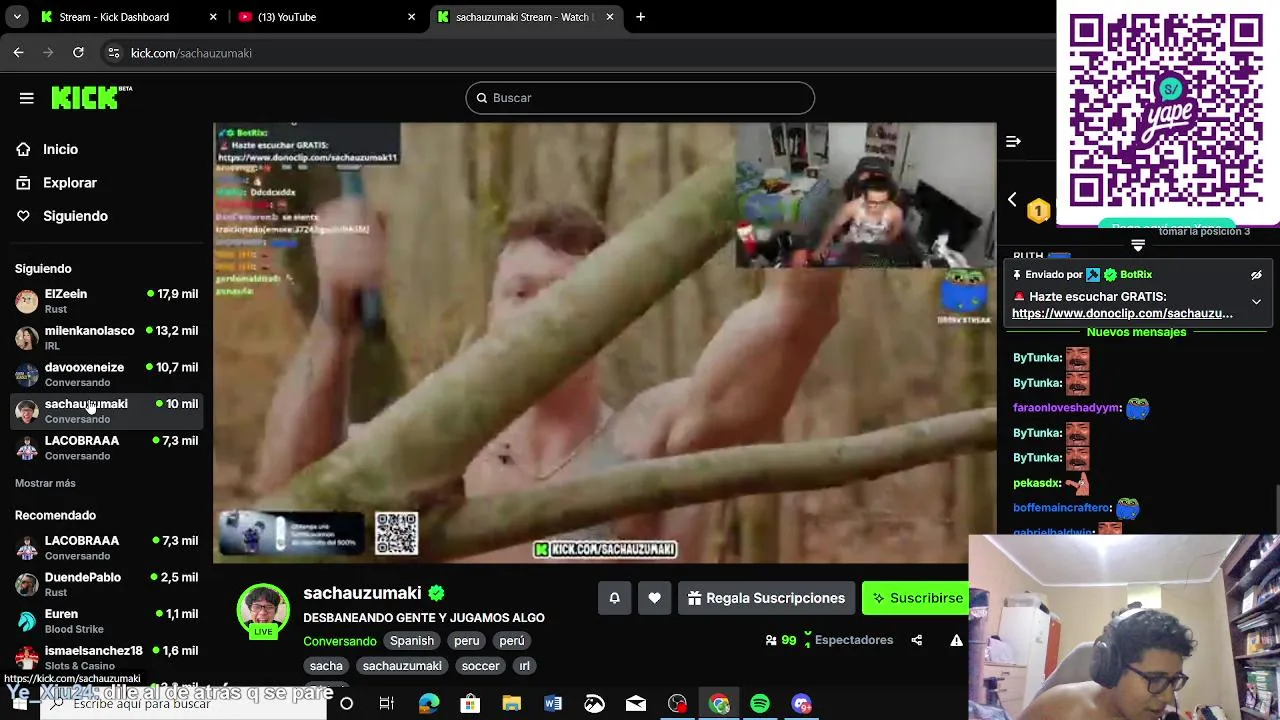Open Mail app from taskbar
This screenshot has height=720, width=1280.
coord(636,704)
